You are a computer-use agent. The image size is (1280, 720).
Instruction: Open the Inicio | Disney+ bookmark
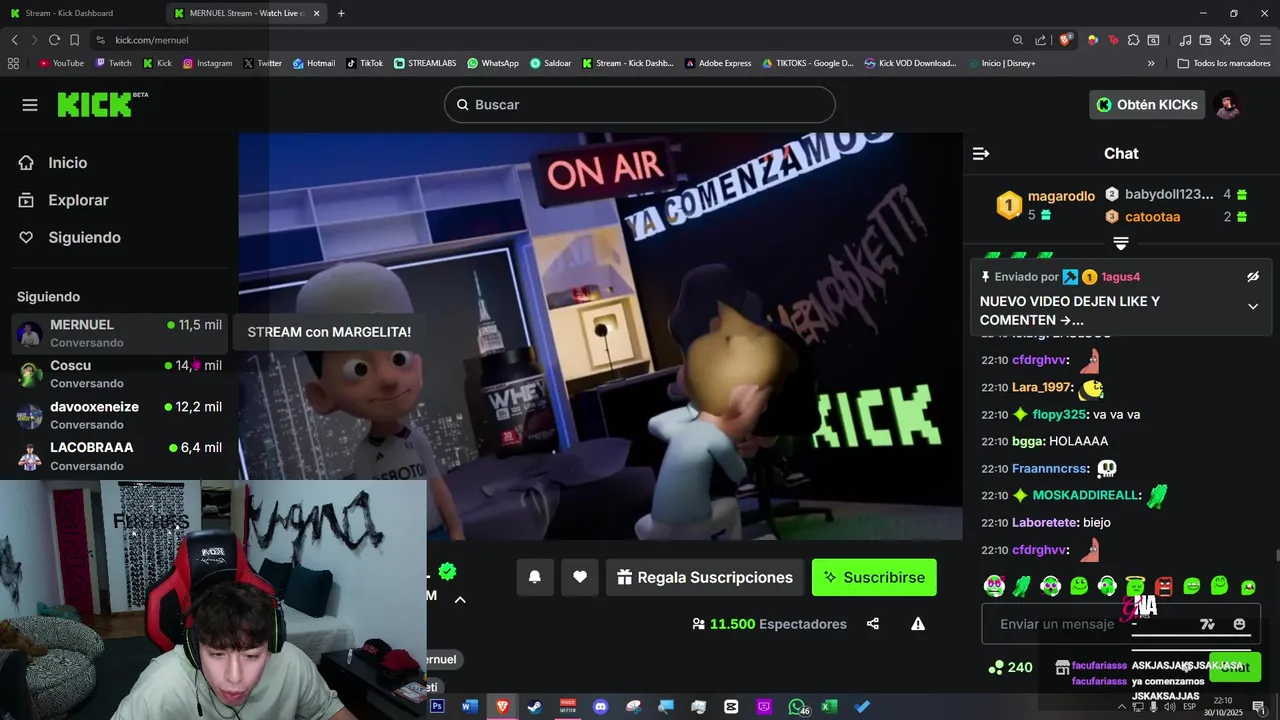click(x=1002, y=63)
